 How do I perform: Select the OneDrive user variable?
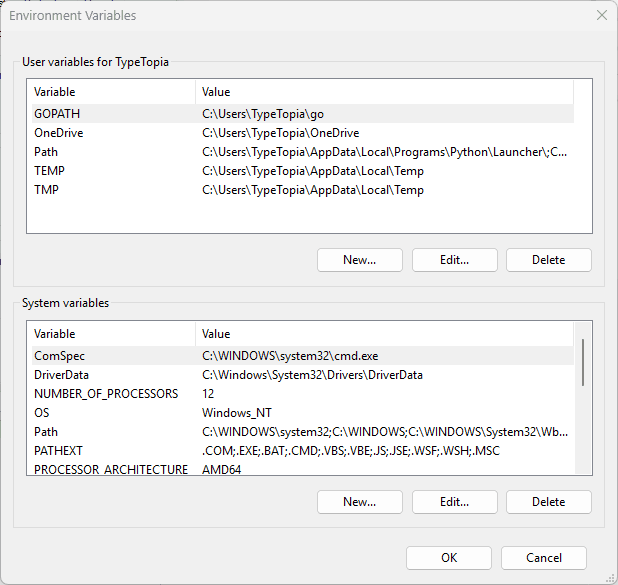pos(58,133)
